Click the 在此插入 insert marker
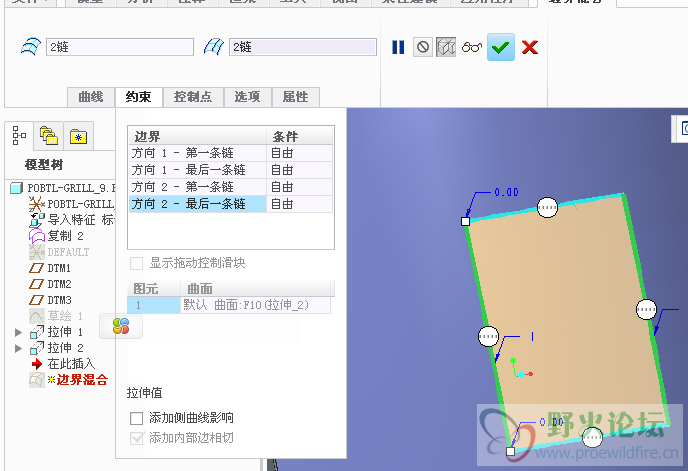 (x=63, y=364)
